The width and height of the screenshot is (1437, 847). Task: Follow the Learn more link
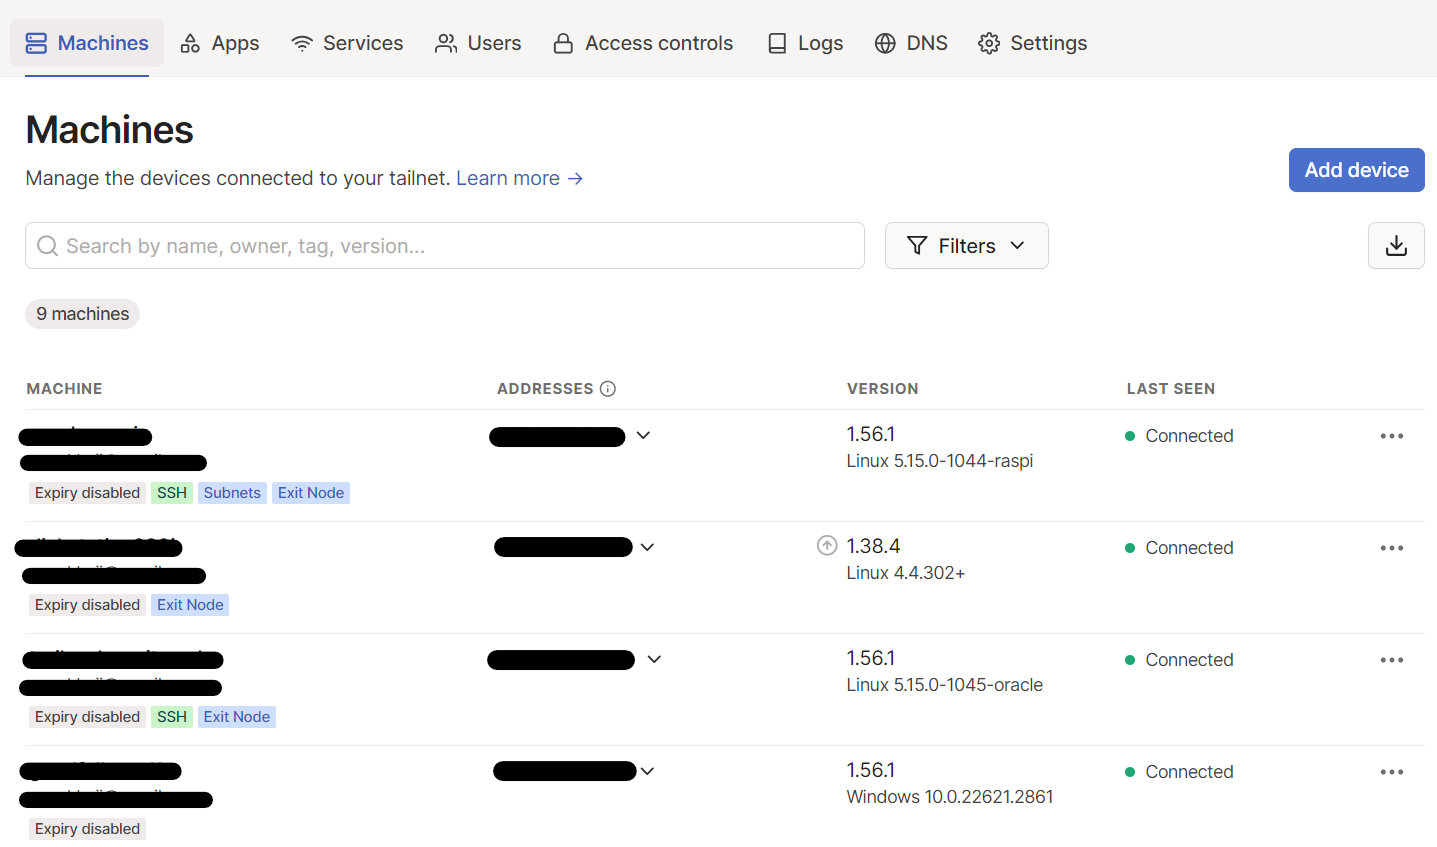520,178
